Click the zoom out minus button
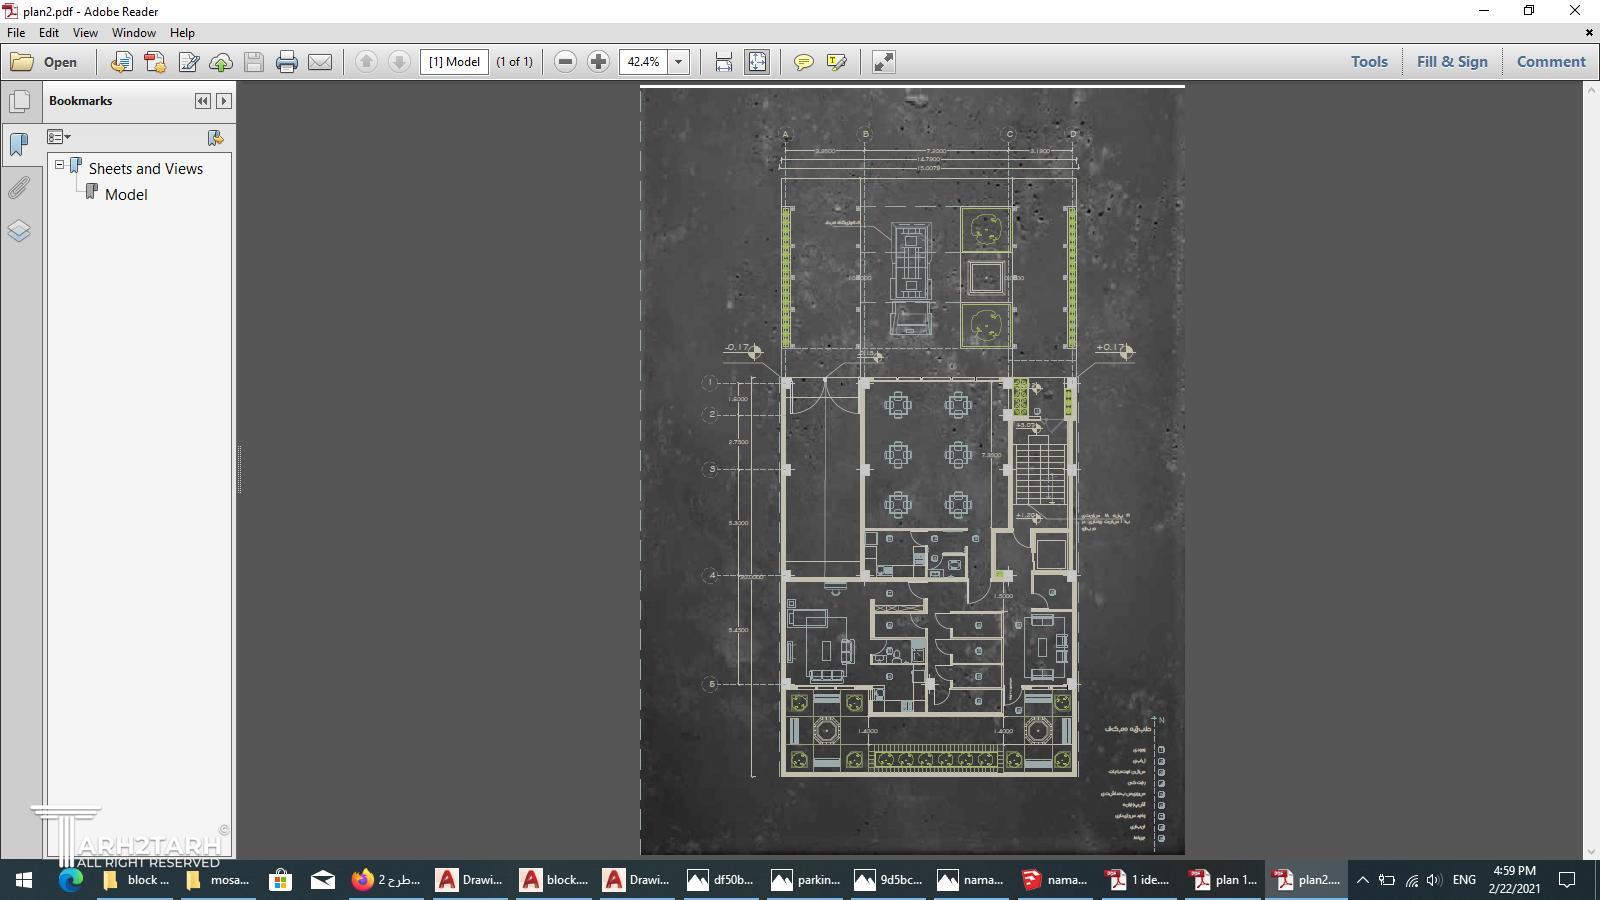The height and width of the screenshot is (900, 1600). tap(565, 62)
